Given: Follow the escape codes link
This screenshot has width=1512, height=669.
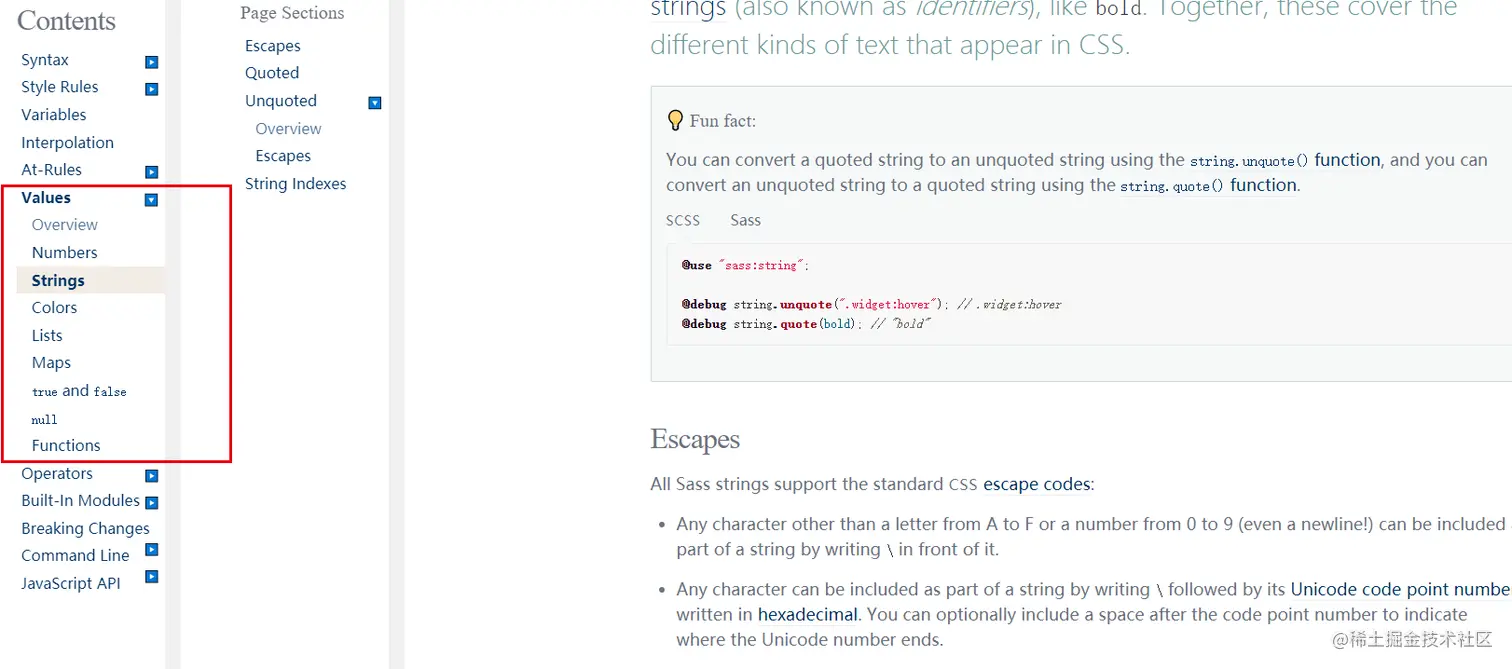Looking at the screenshot, I should (1037, 484).
